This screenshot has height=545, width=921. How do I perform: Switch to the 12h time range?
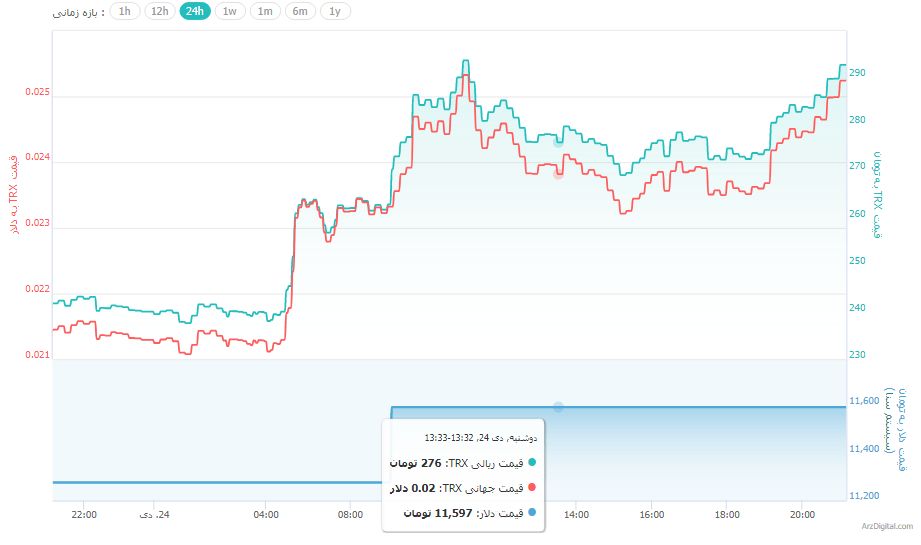click(159, 12)
